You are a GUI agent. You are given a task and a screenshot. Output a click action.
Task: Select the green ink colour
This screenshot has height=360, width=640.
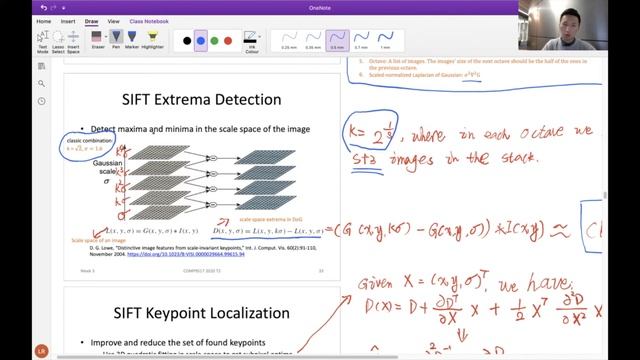(x=214, y=40)
